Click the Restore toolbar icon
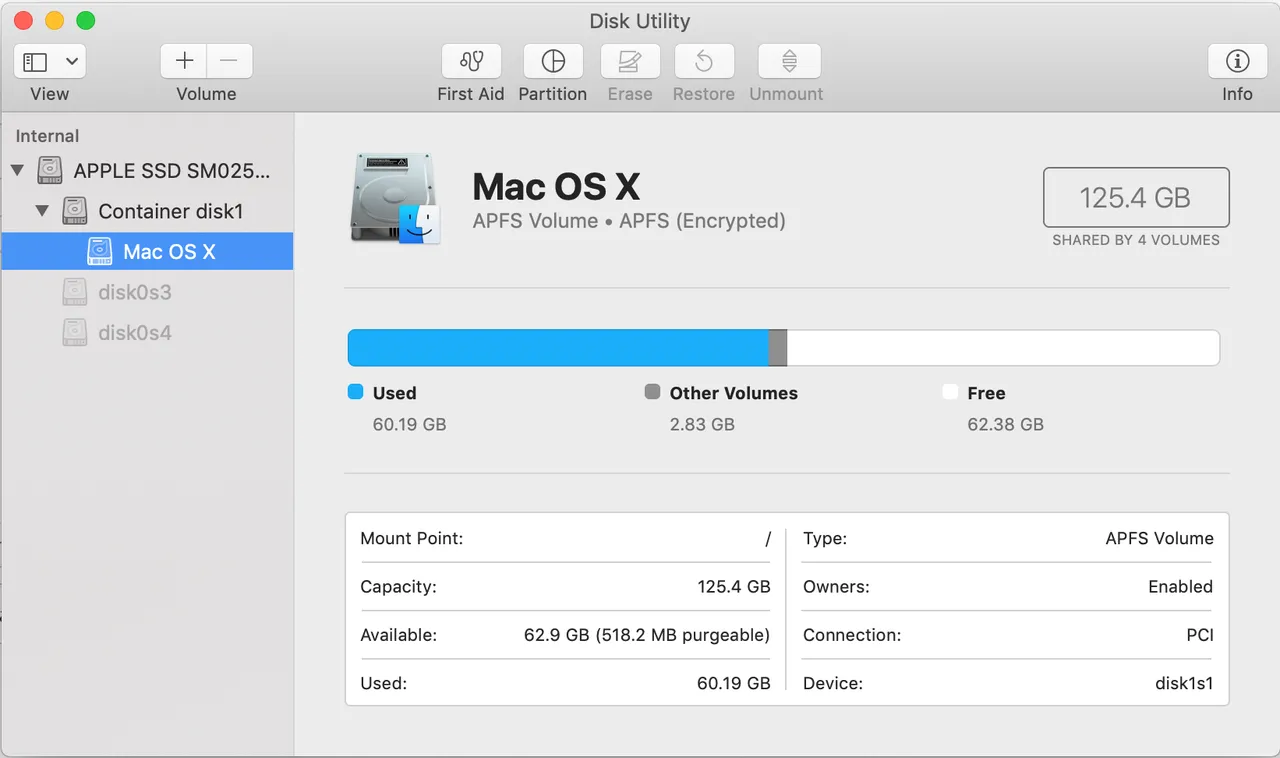This screenshot has width=1280, height=758. coord(704,61)
